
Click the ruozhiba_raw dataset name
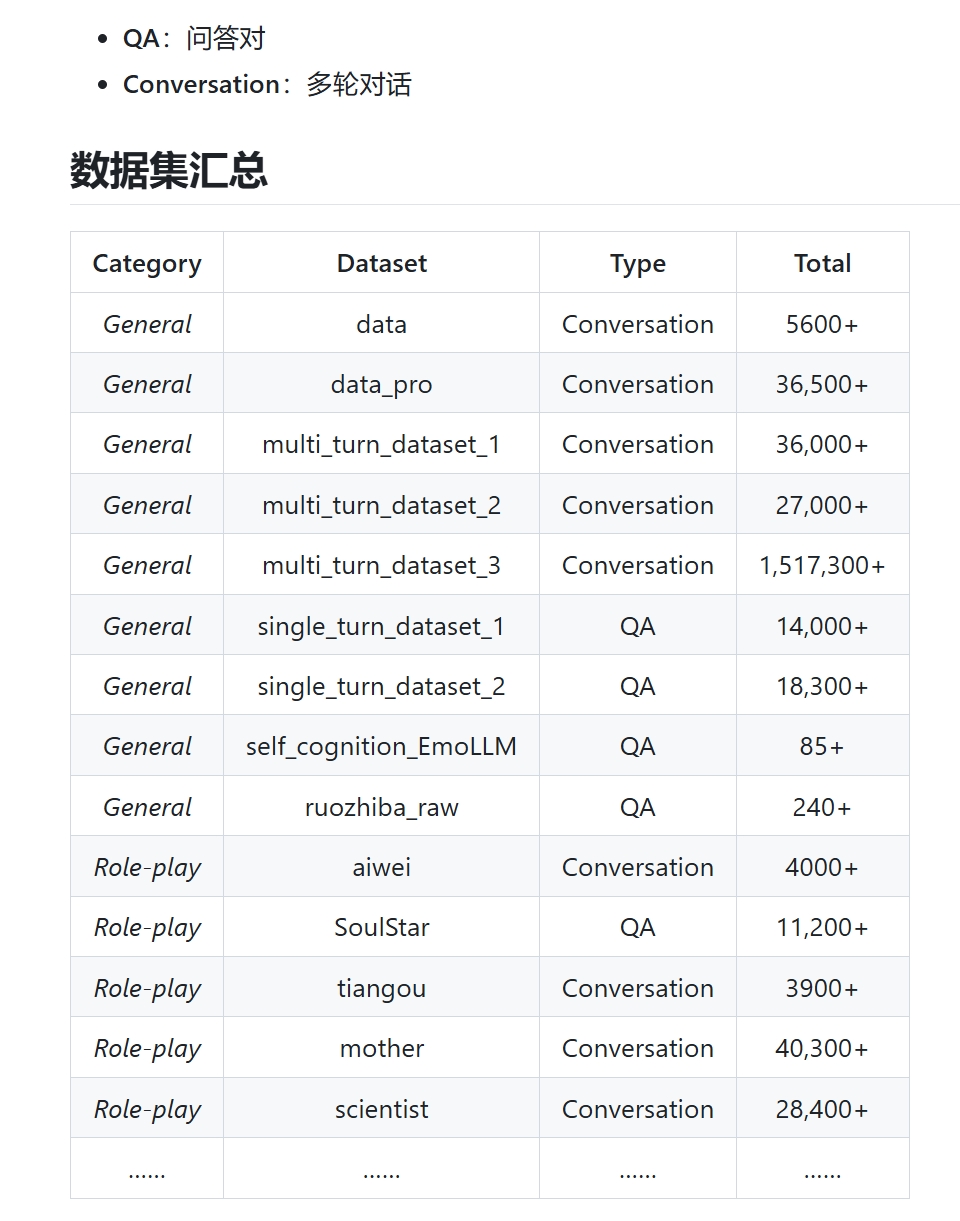click(x=381, y=807)
